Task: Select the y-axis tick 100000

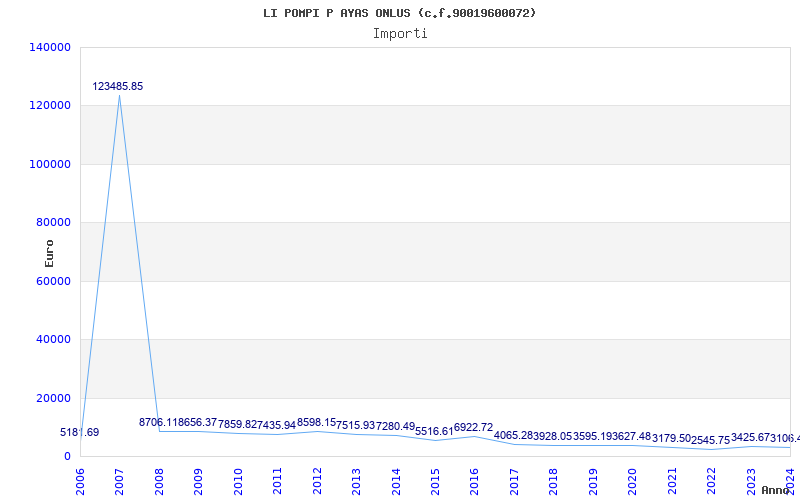Action: (50, 164)
